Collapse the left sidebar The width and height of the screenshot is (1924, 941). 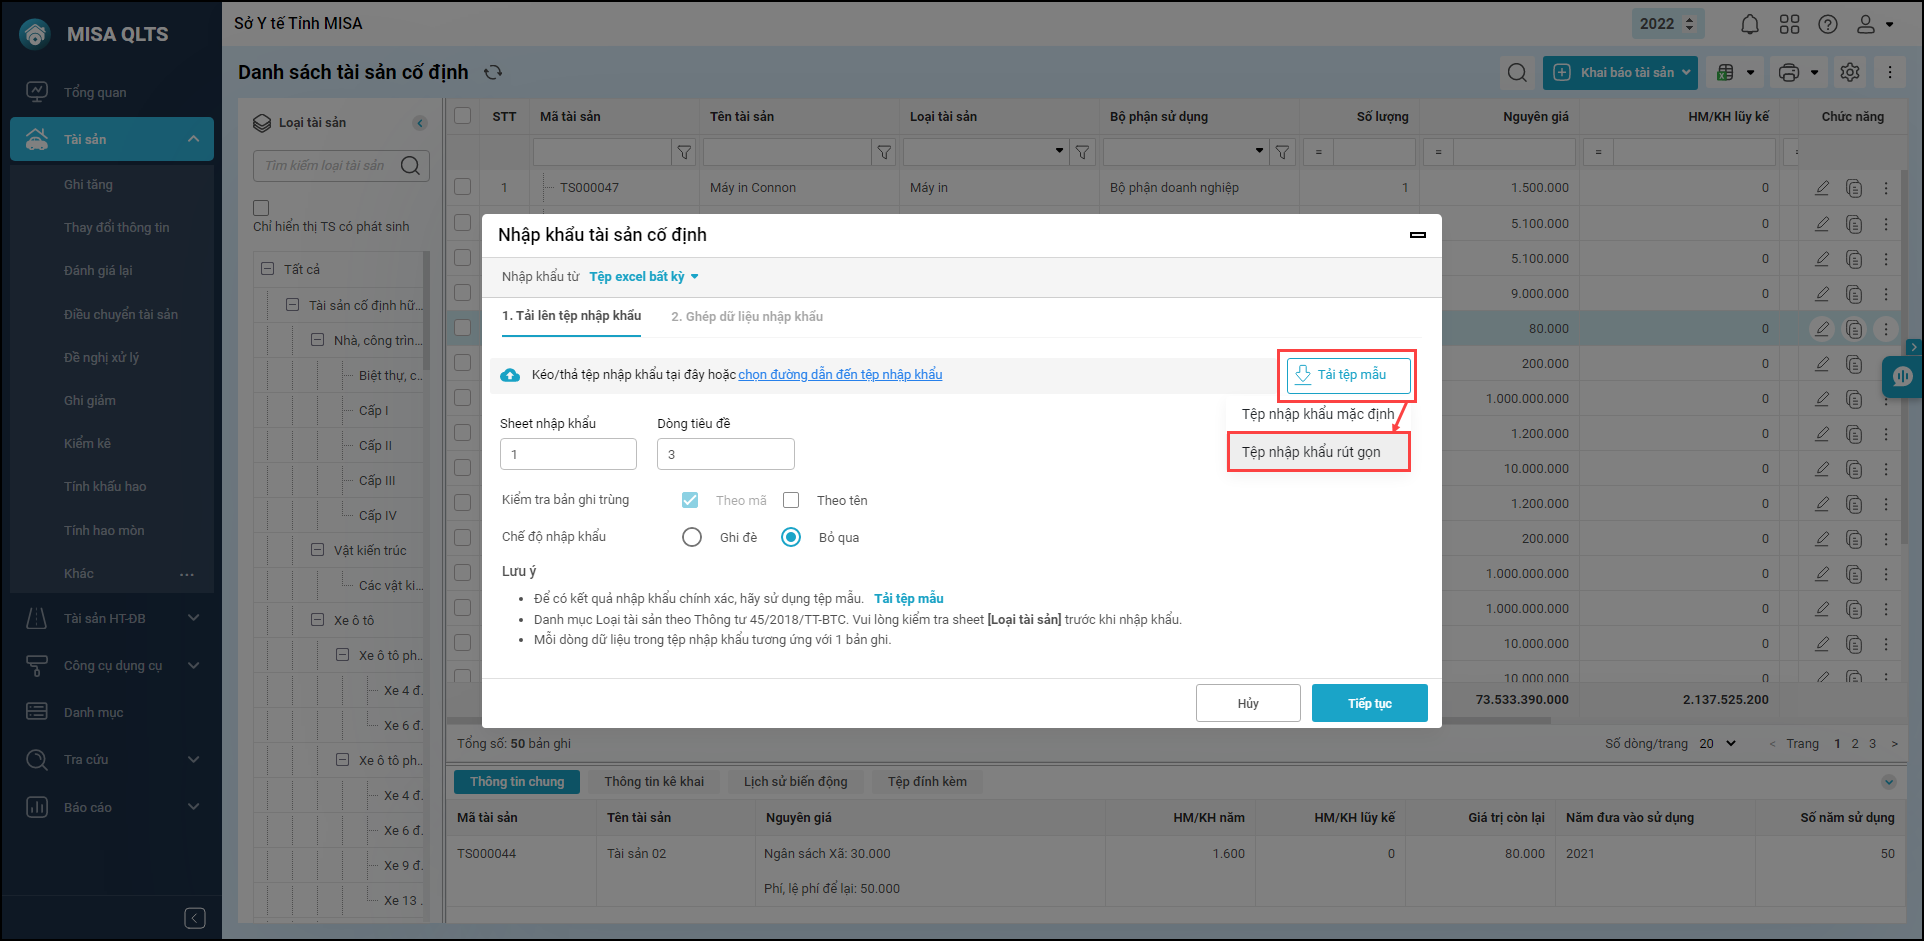click(x=195, y=918)
